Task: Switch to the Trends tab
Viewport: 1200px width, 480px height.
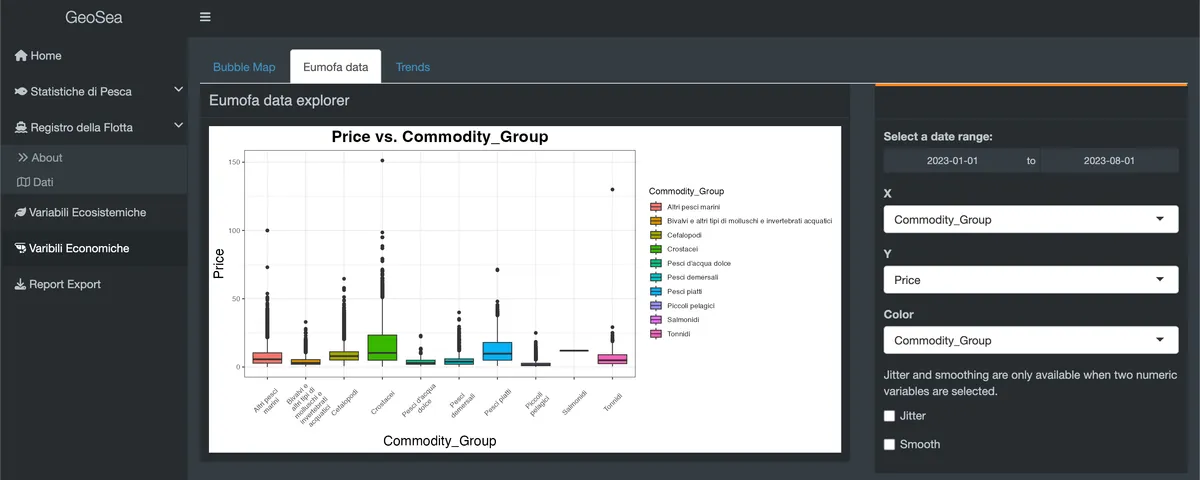Action: tap(413, 67)
